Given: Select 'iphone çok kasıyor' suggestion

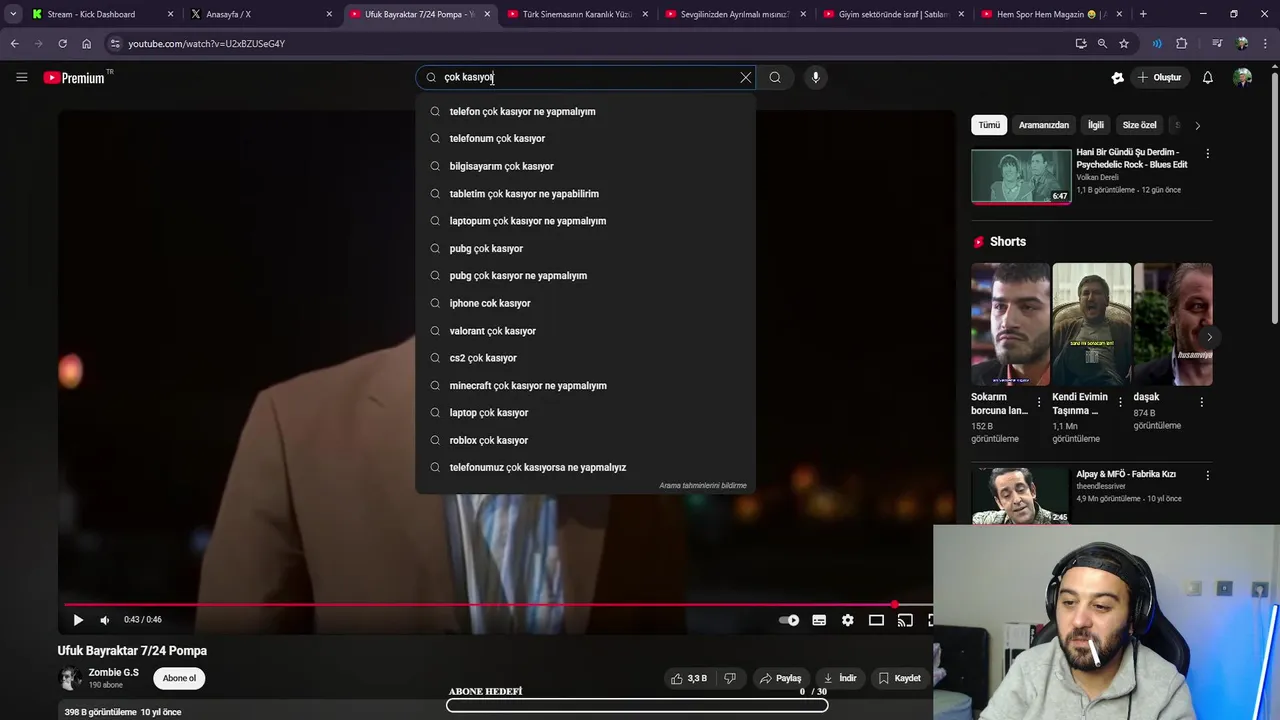Looking at the screenshot, I should pyautogui.click(x=585, y=303).
